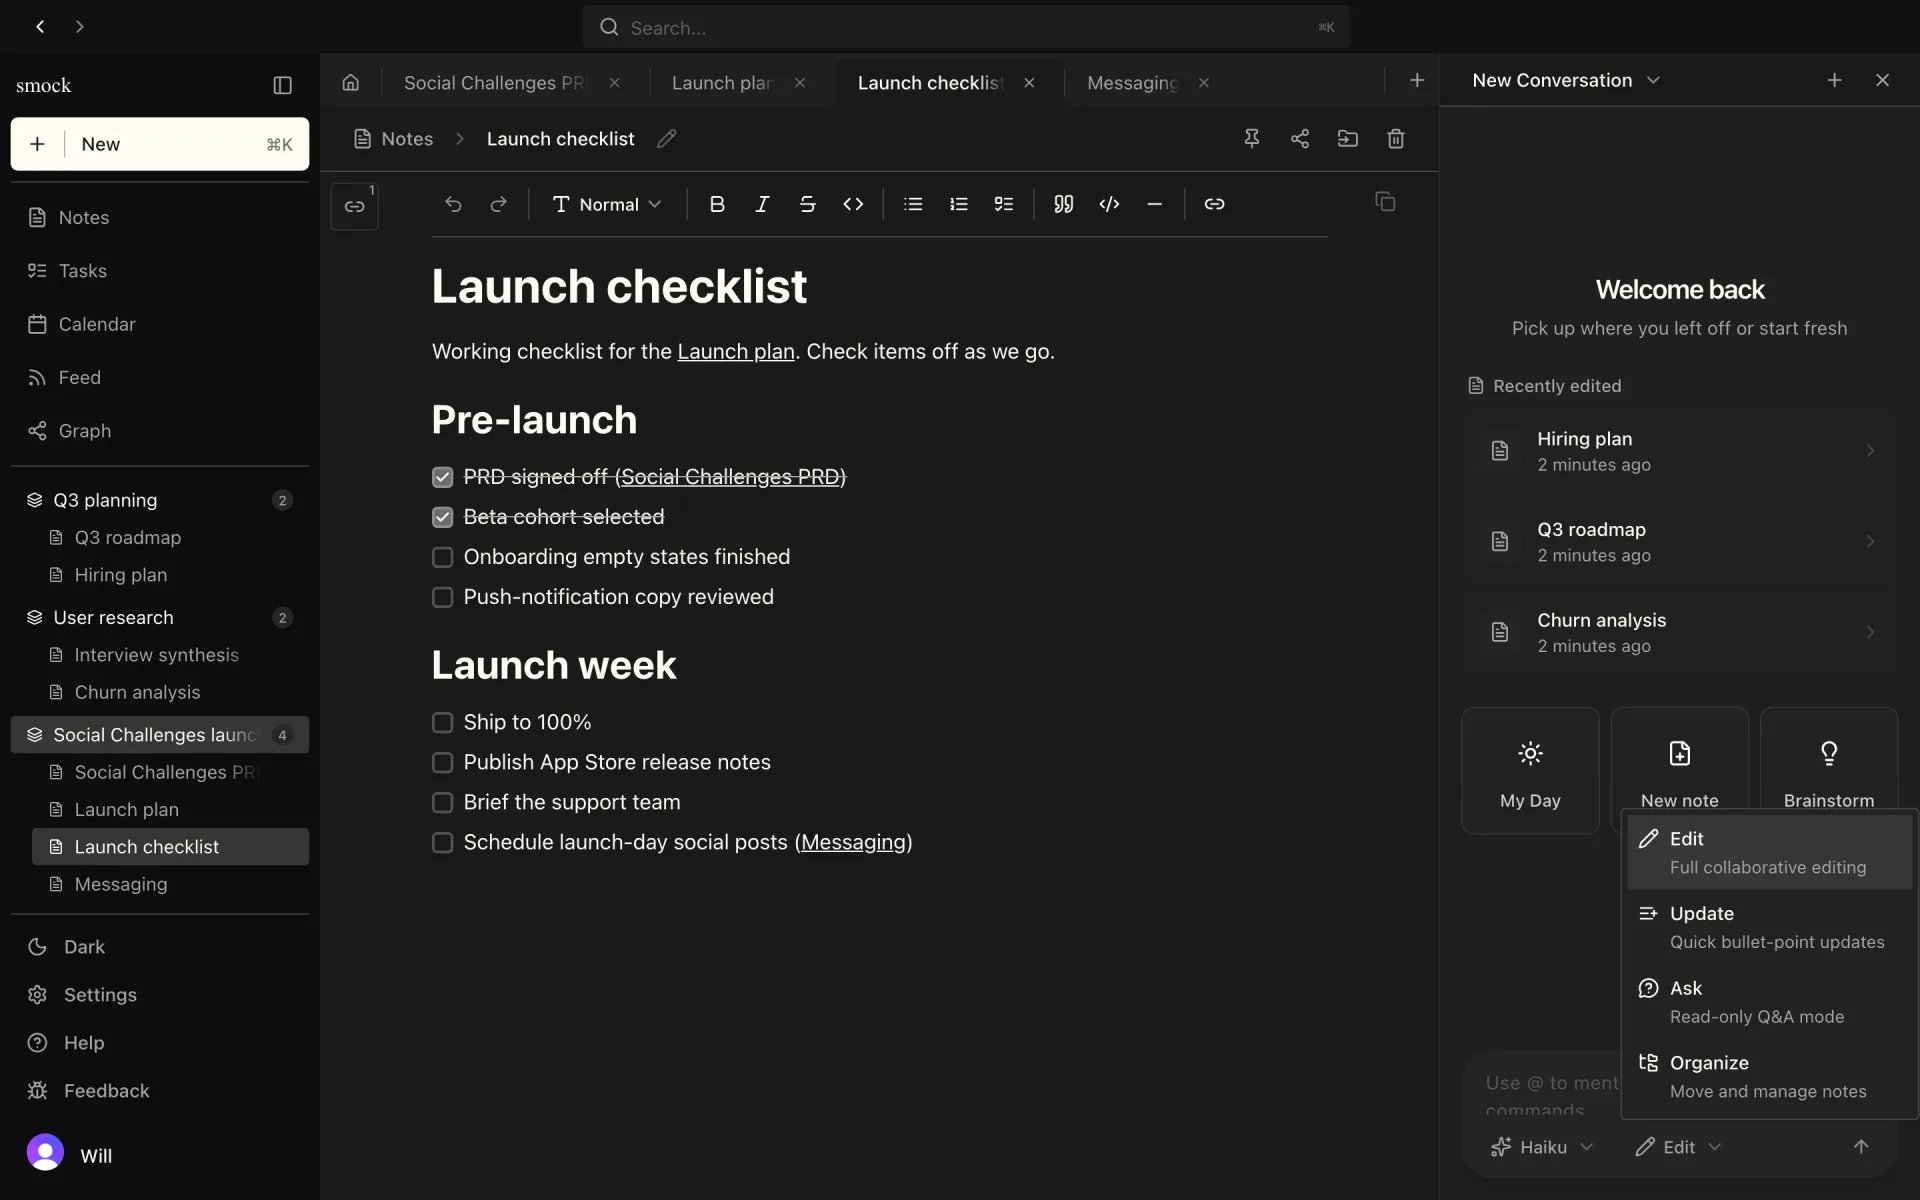Image resolution: width=1920 pixels, height=1200 pixels.
Task: Start new conversation plus icon
Action: pyautogui.click(x=1834, y=80)
